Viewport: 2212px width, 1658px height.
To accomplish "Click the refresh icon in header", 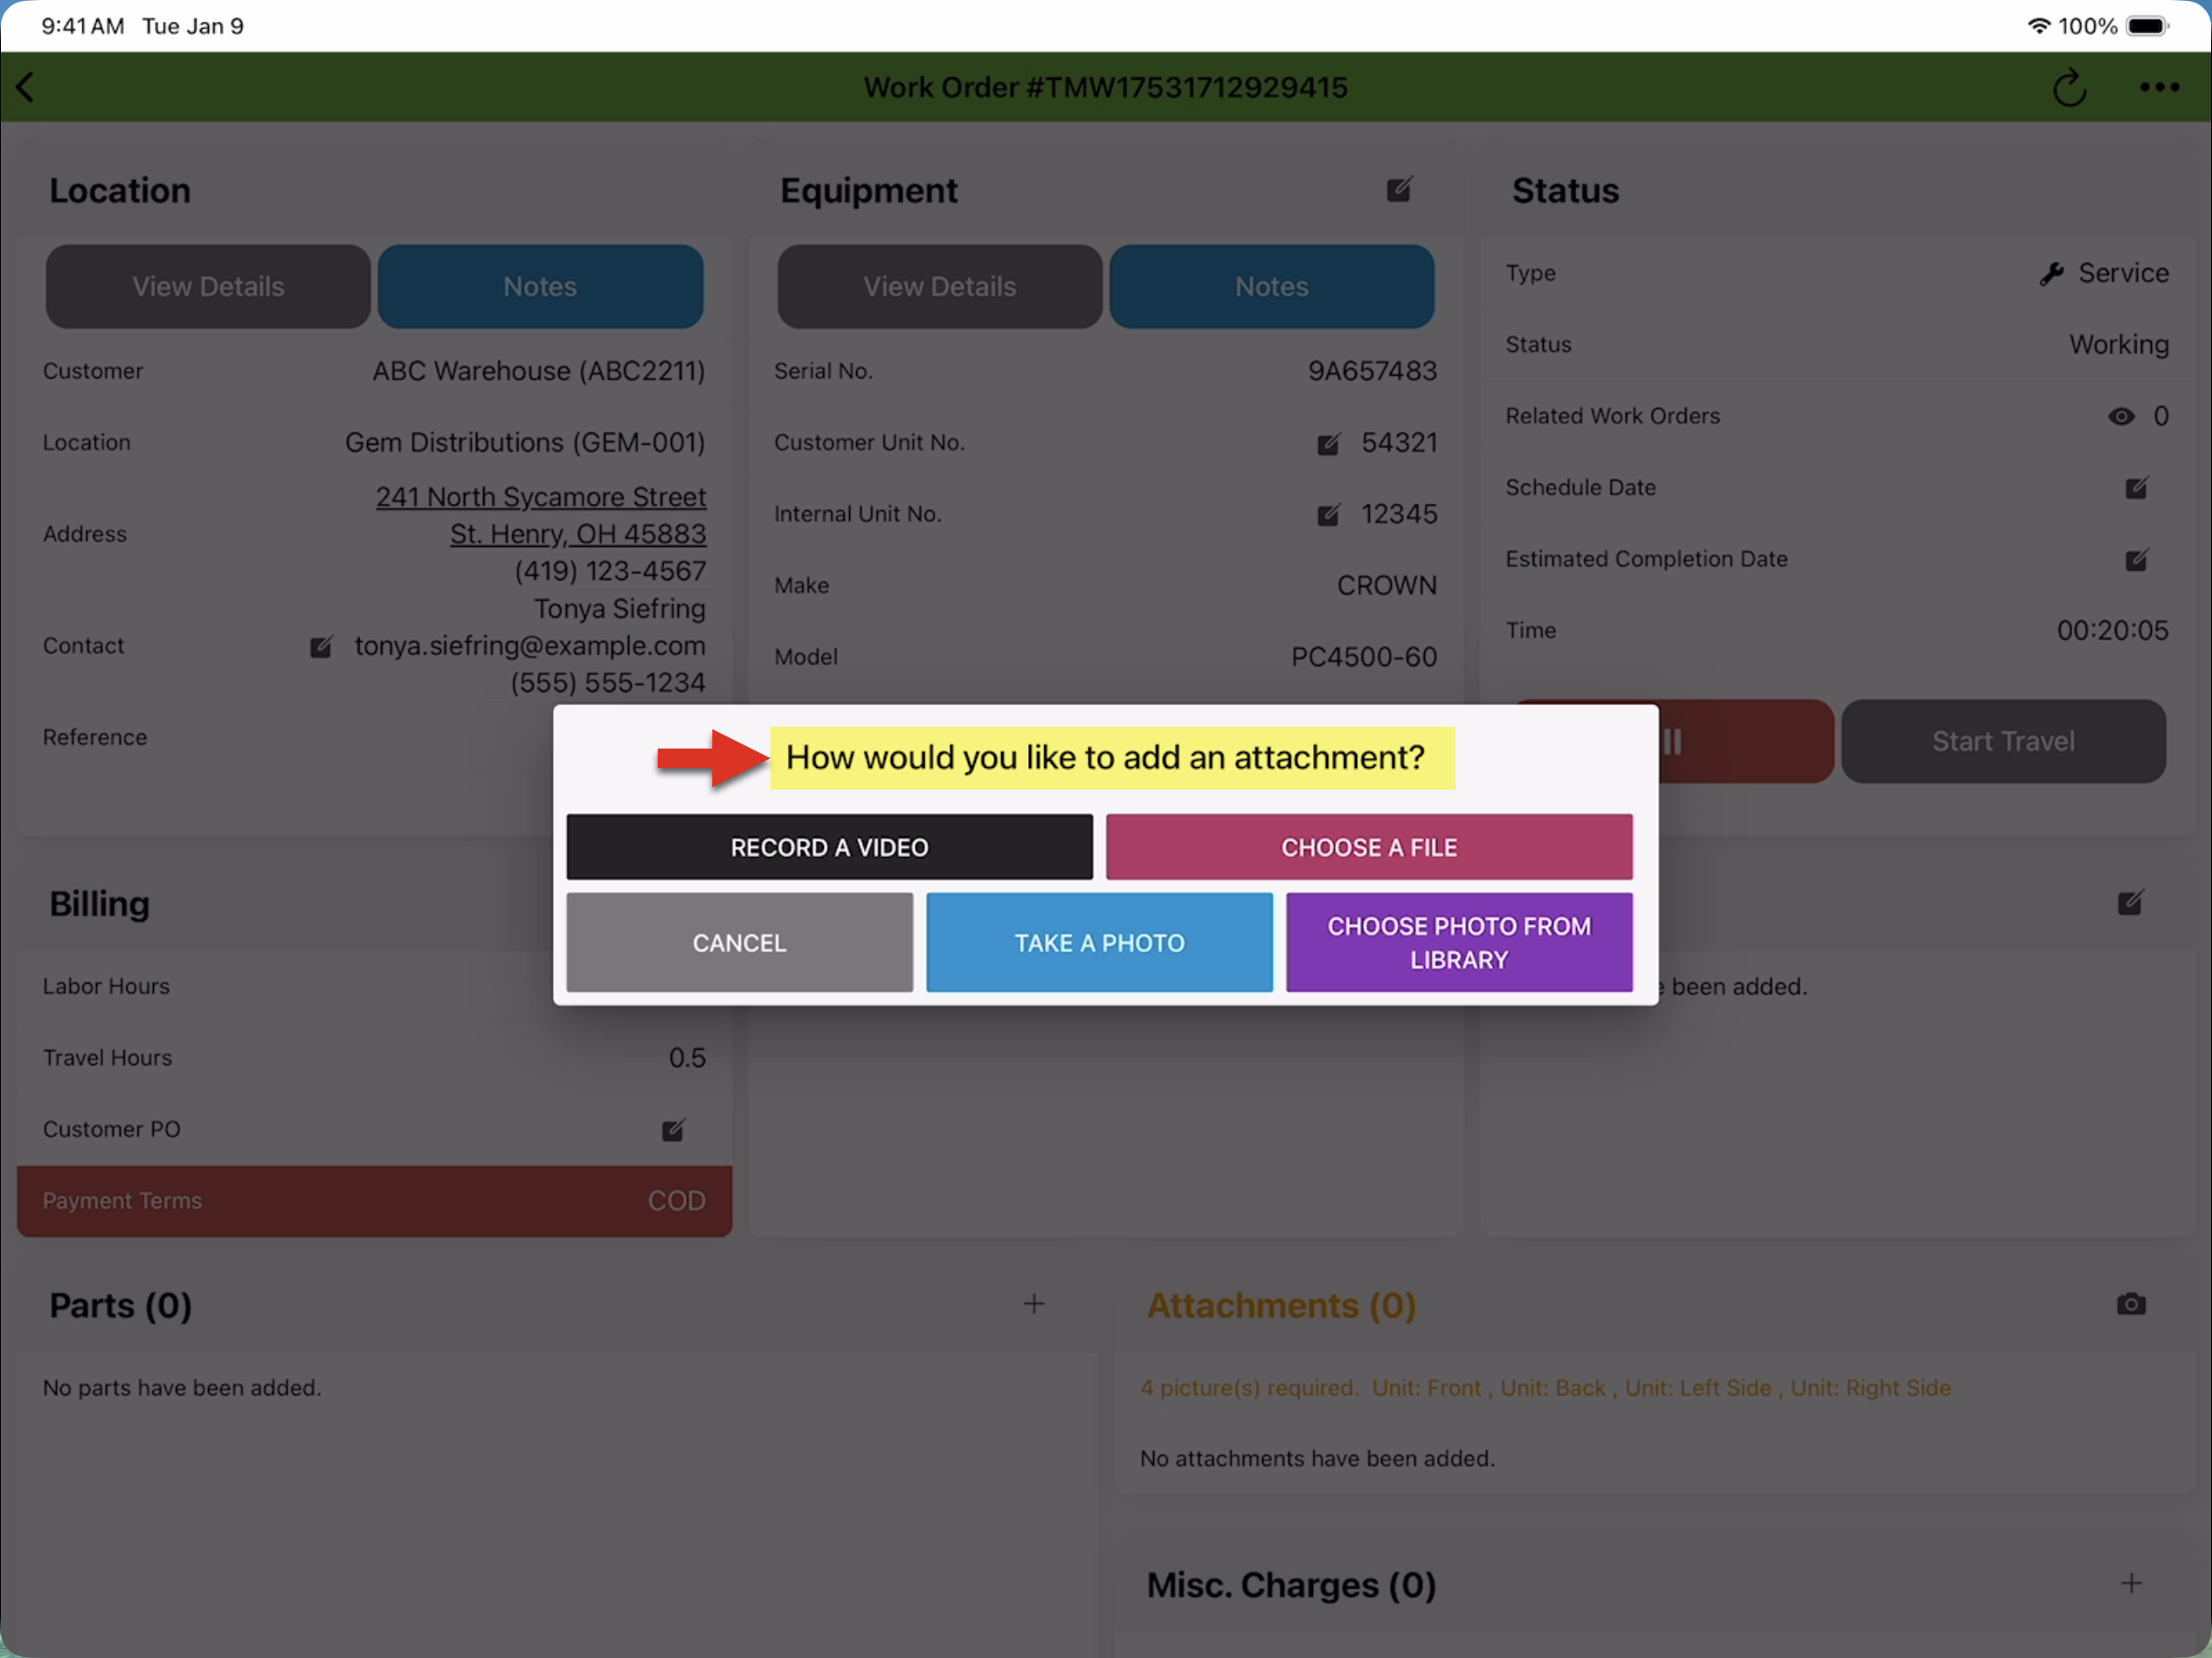I will click(2068, 88).
